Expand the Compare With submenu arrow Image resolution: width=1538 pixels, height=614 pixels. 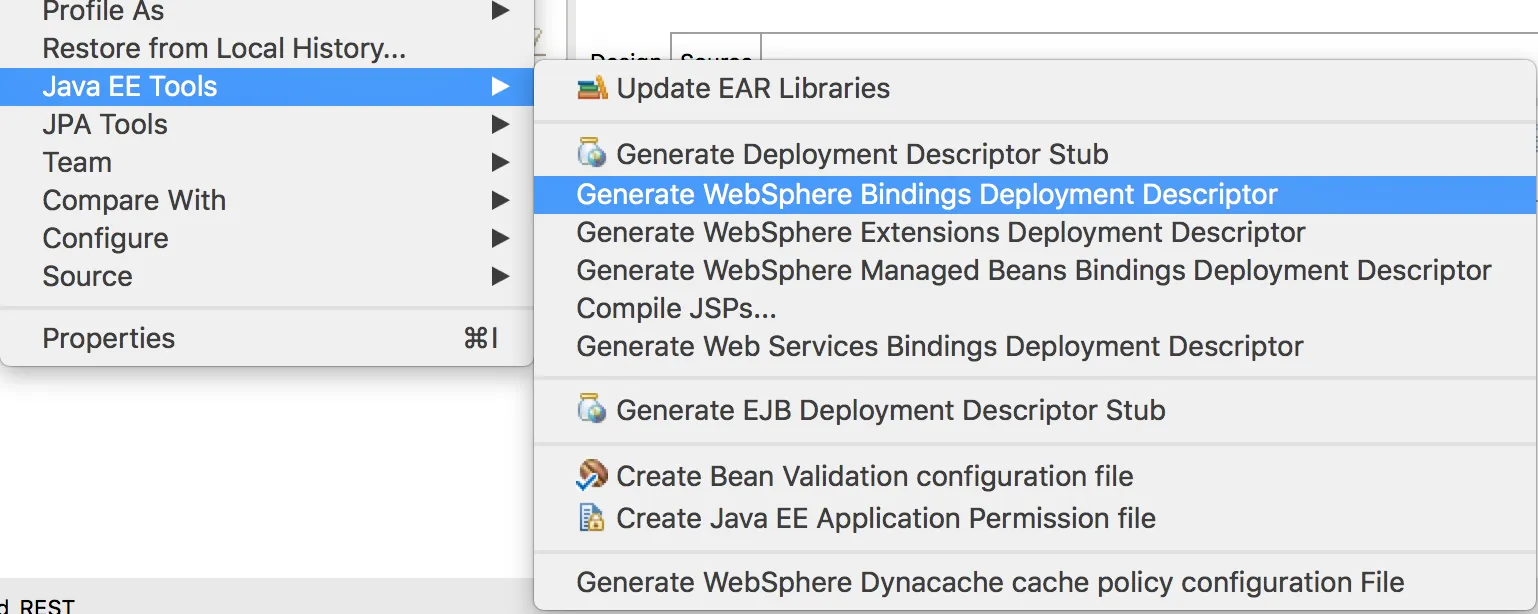[501, 201]
